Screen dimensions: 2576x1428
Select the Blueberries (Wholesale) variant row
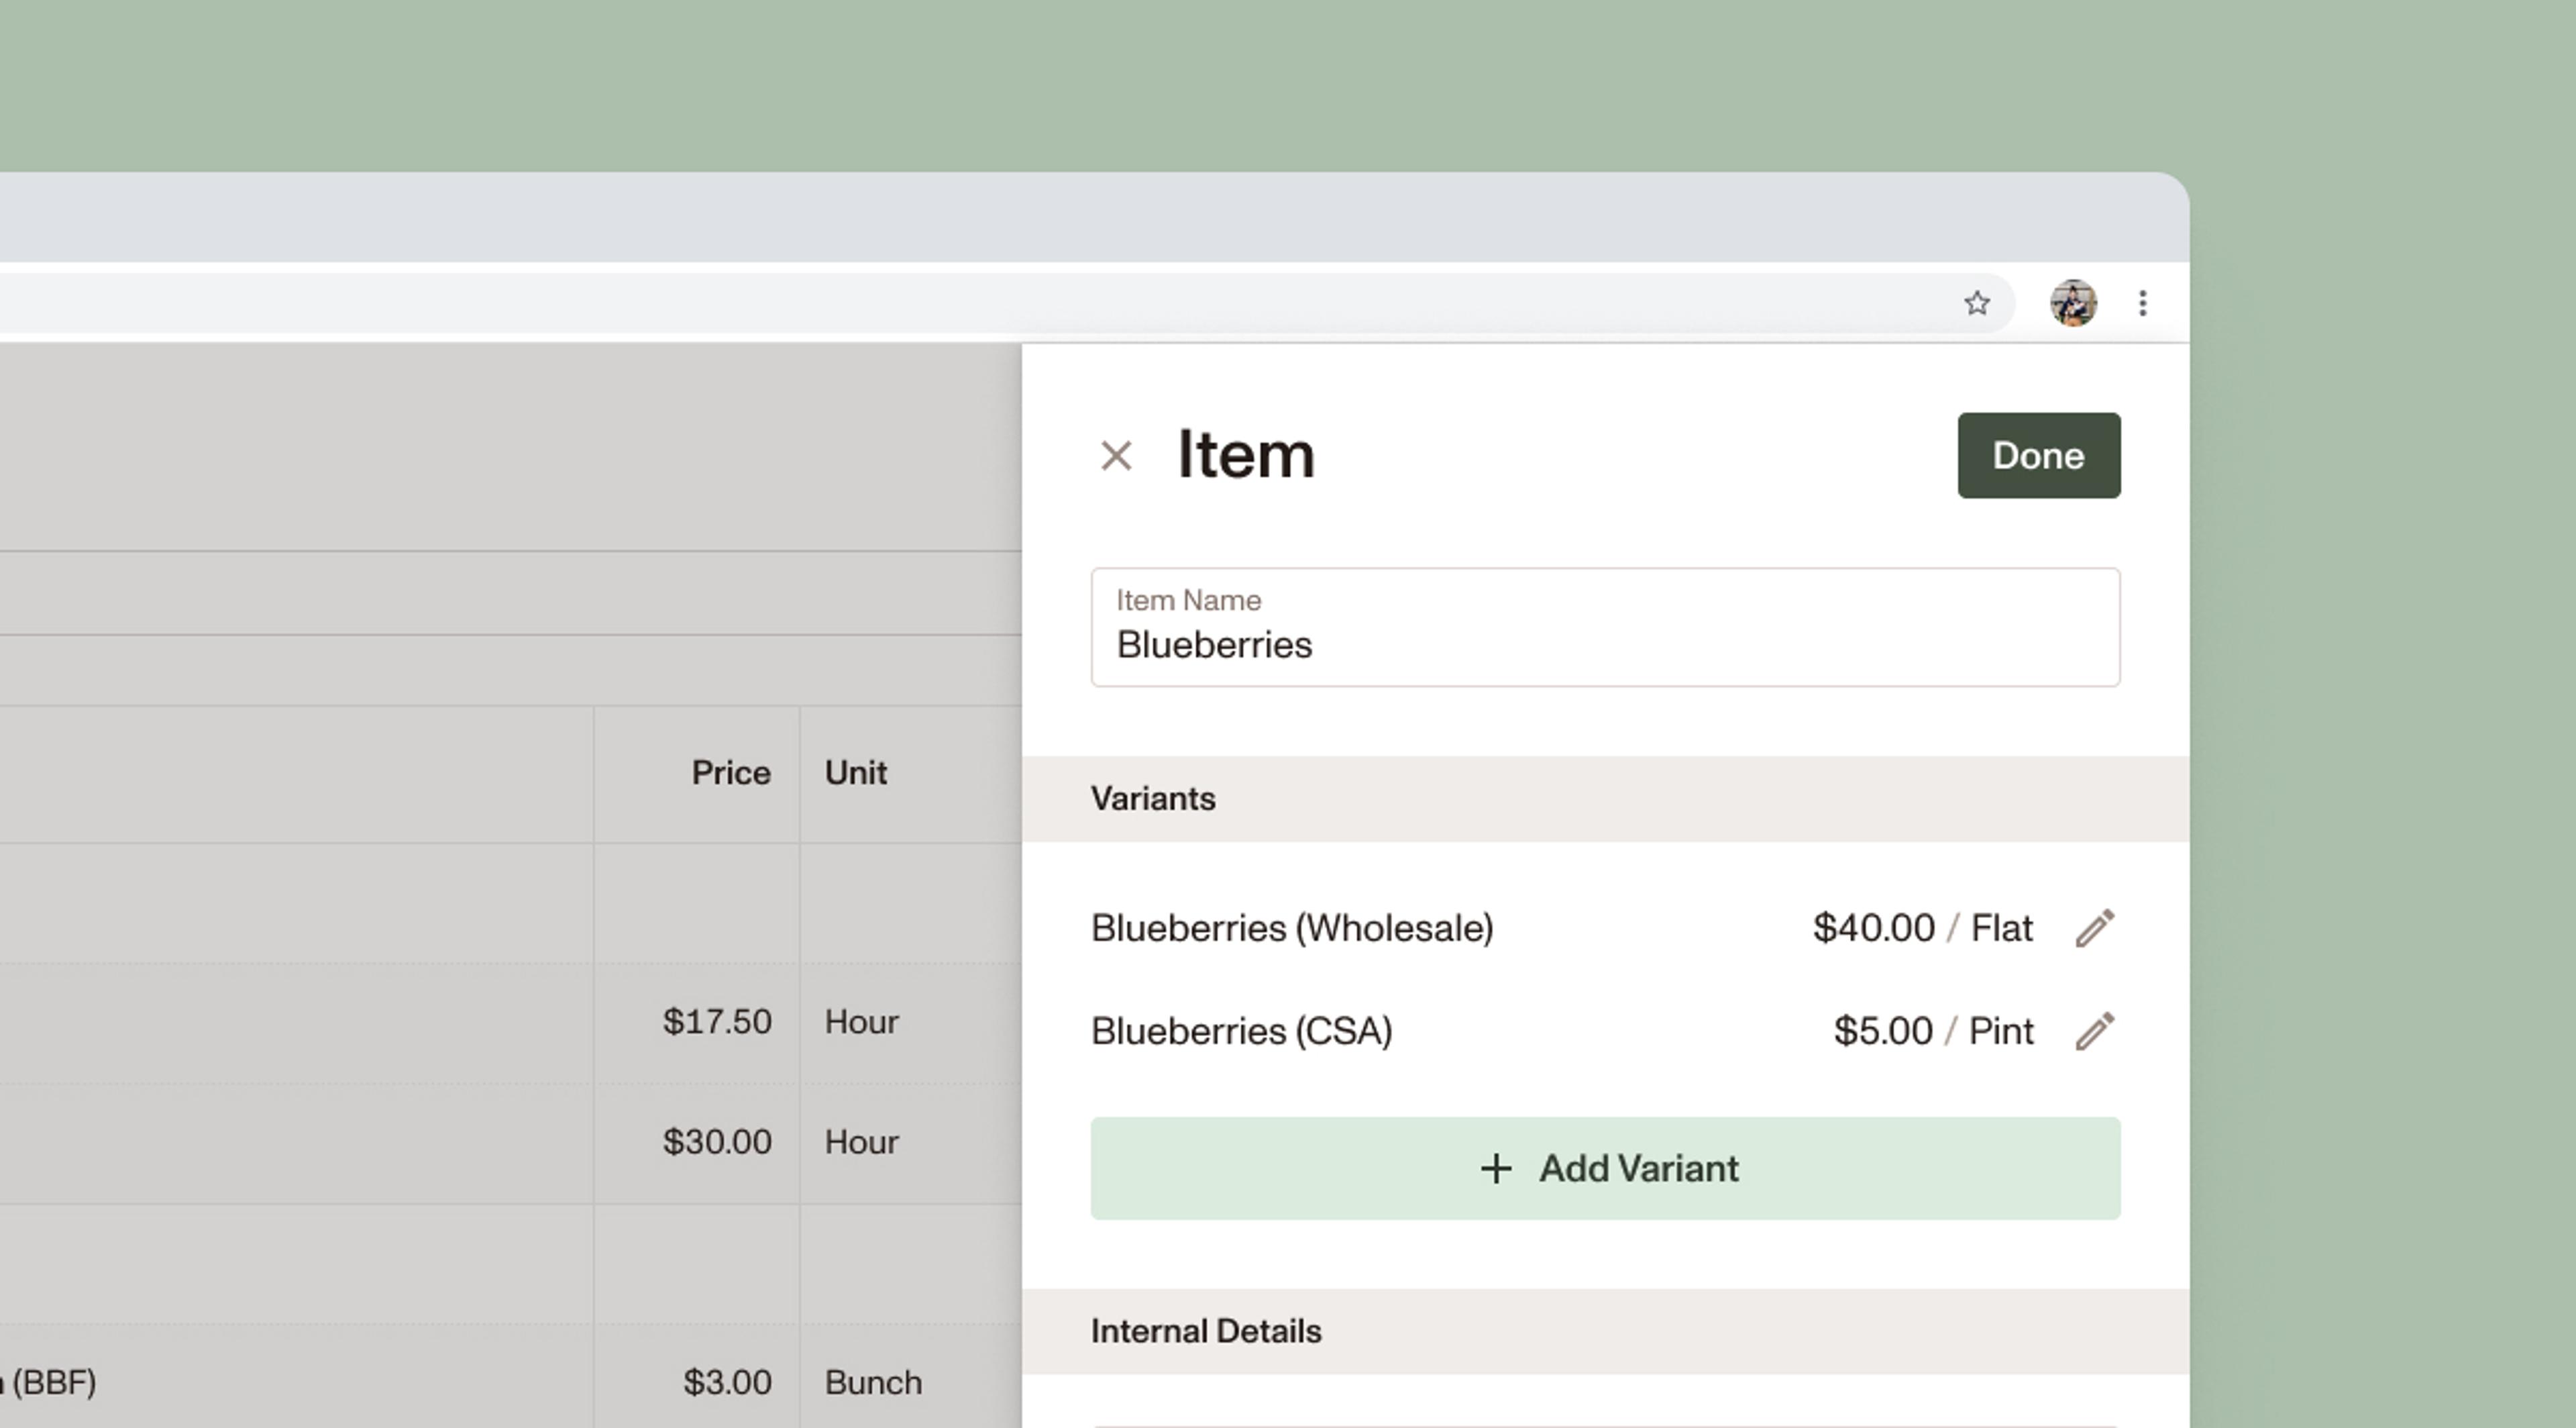(1292, 928)
